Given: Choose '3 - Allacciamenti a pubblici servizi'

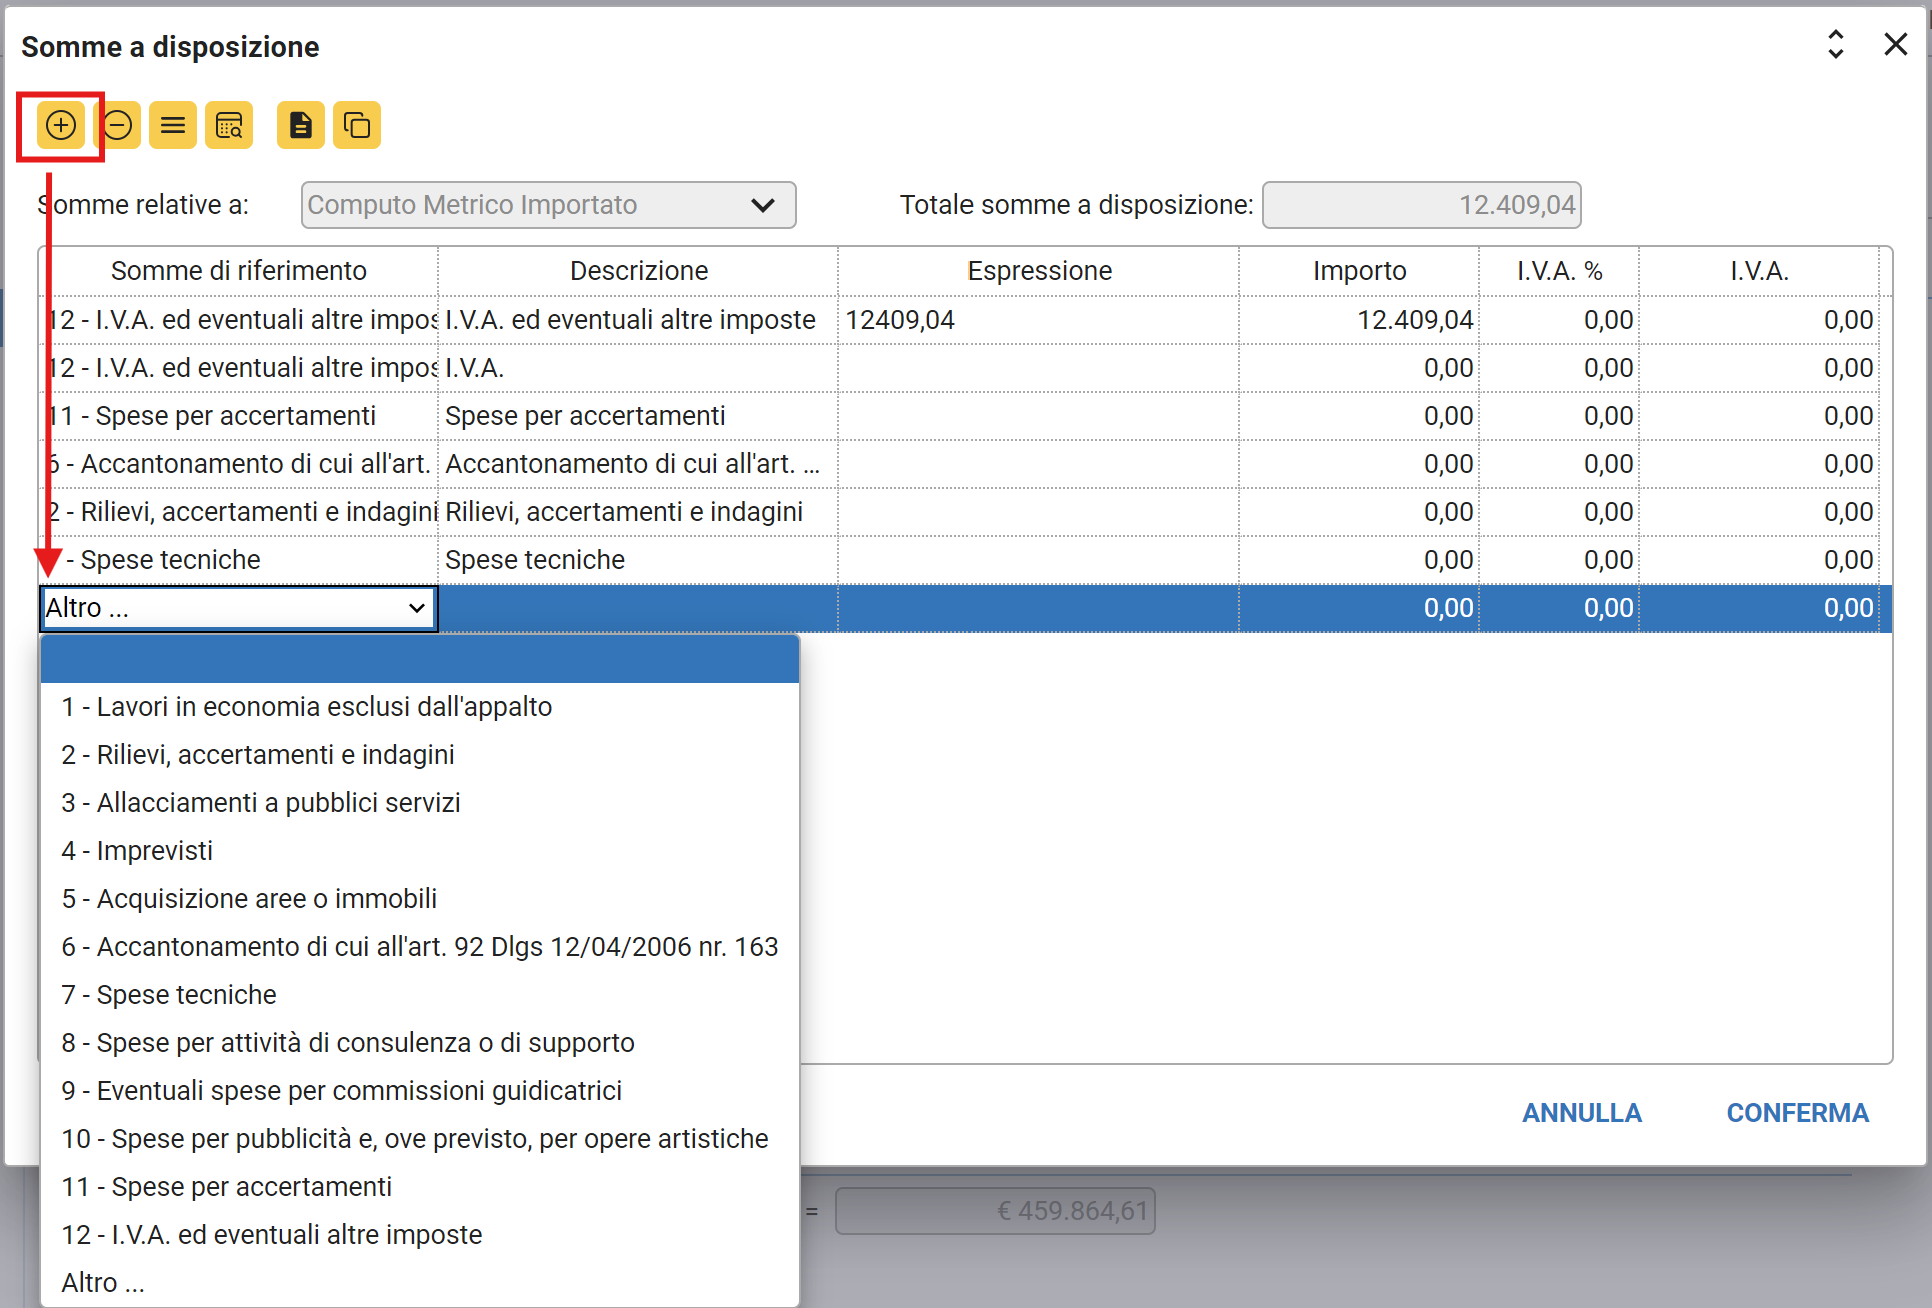Looking at the screenshot, I should coord(261,803).
